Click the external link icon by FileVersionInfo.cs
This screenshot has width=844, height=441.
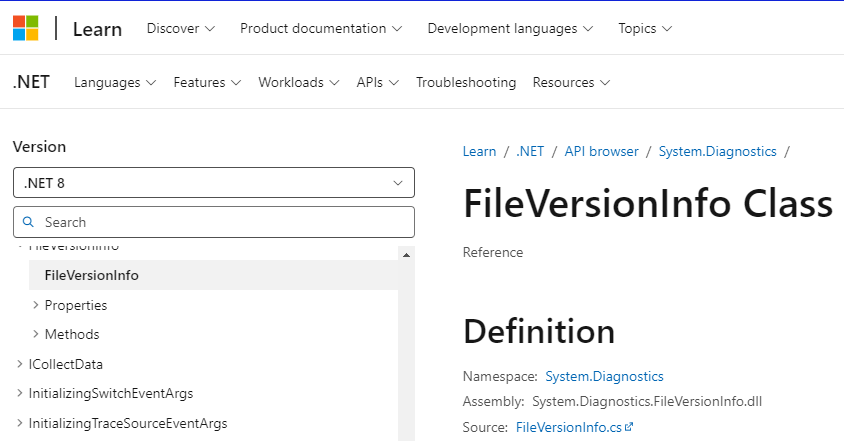(x=629, y=427)
